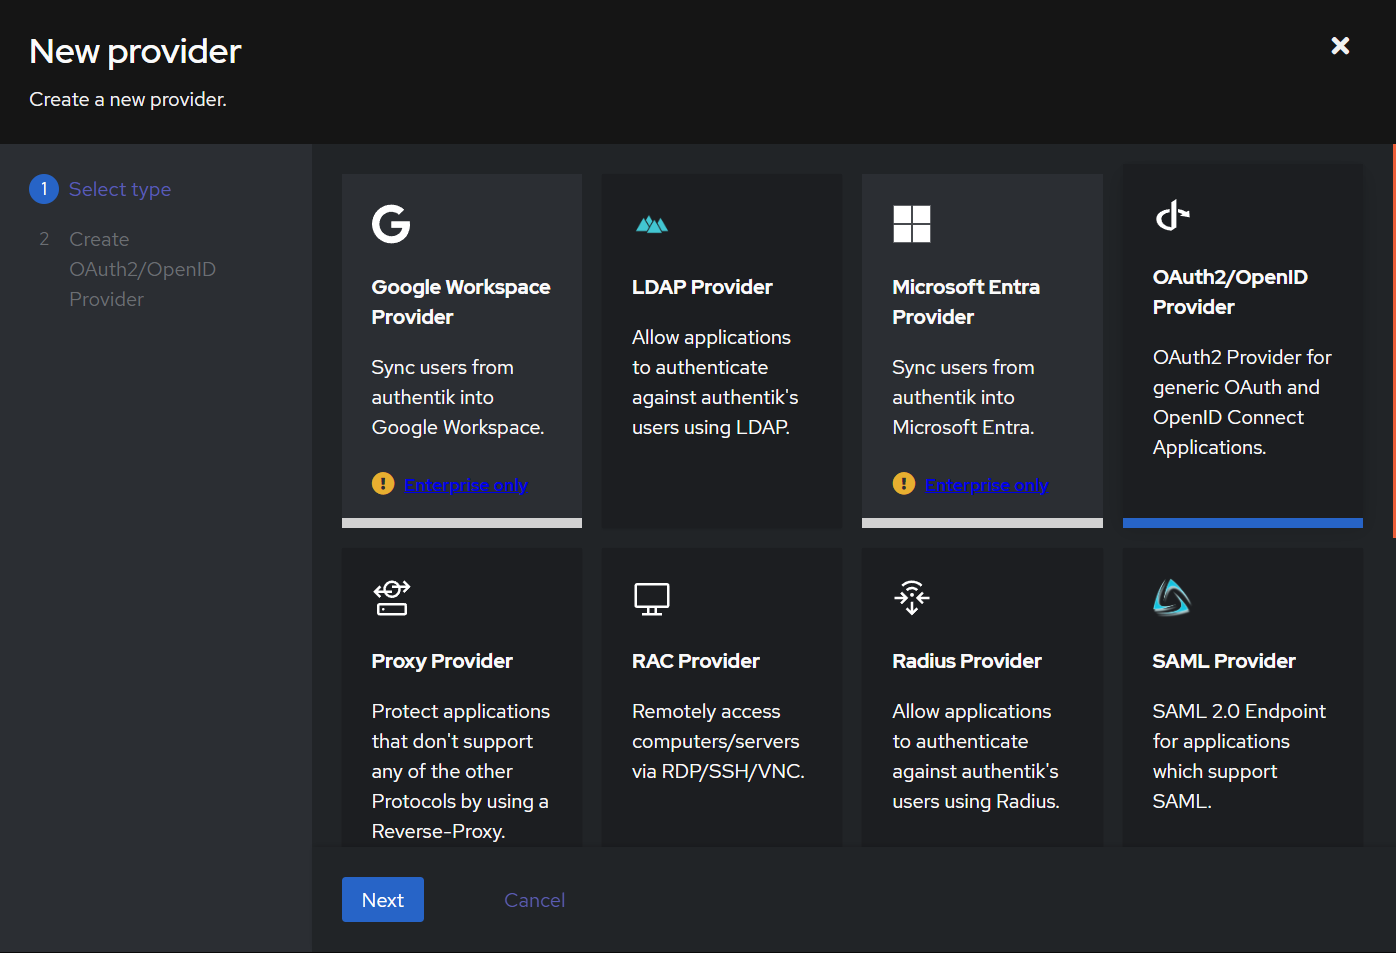Image resolution: width=1396 pixels, height=953 pixels.
Task: Choose the LDAP Provider title
Action: (x=702, y=287)
